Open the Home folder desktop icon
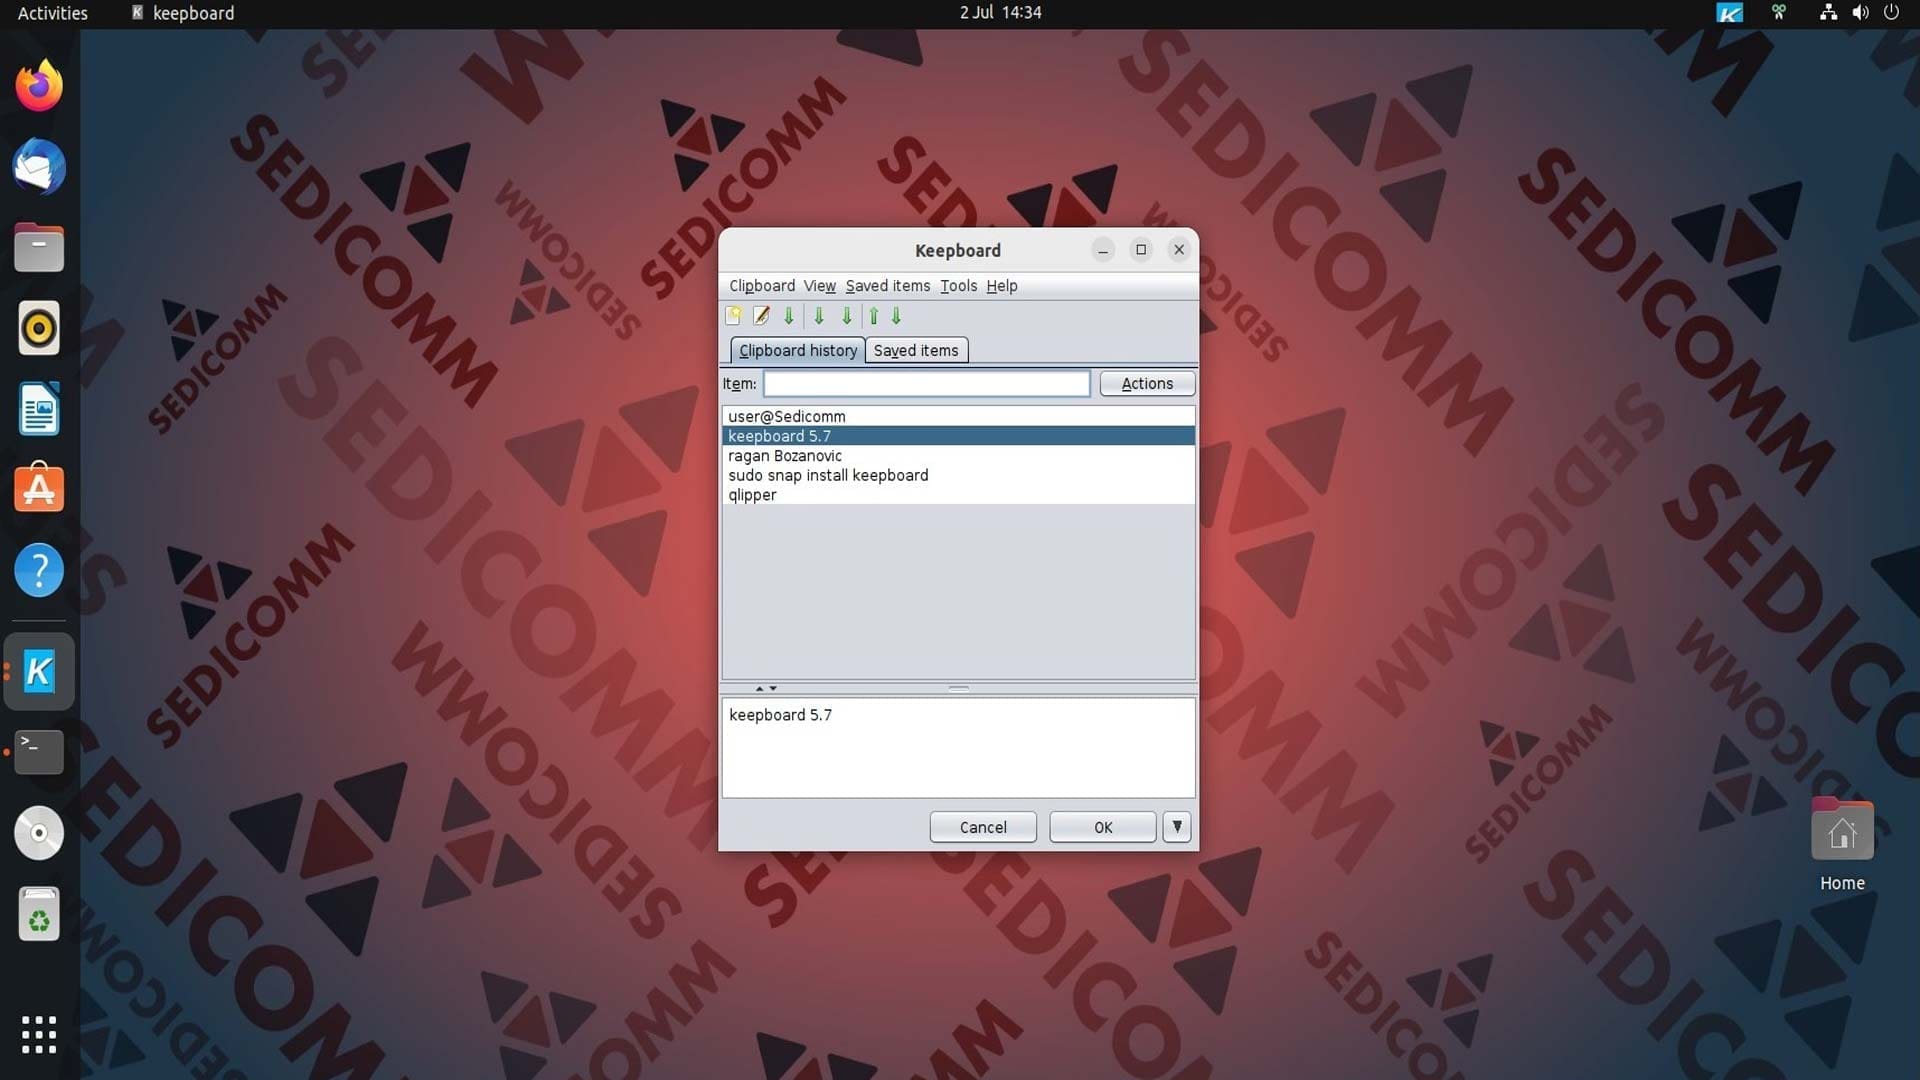 click(1842, 845)
